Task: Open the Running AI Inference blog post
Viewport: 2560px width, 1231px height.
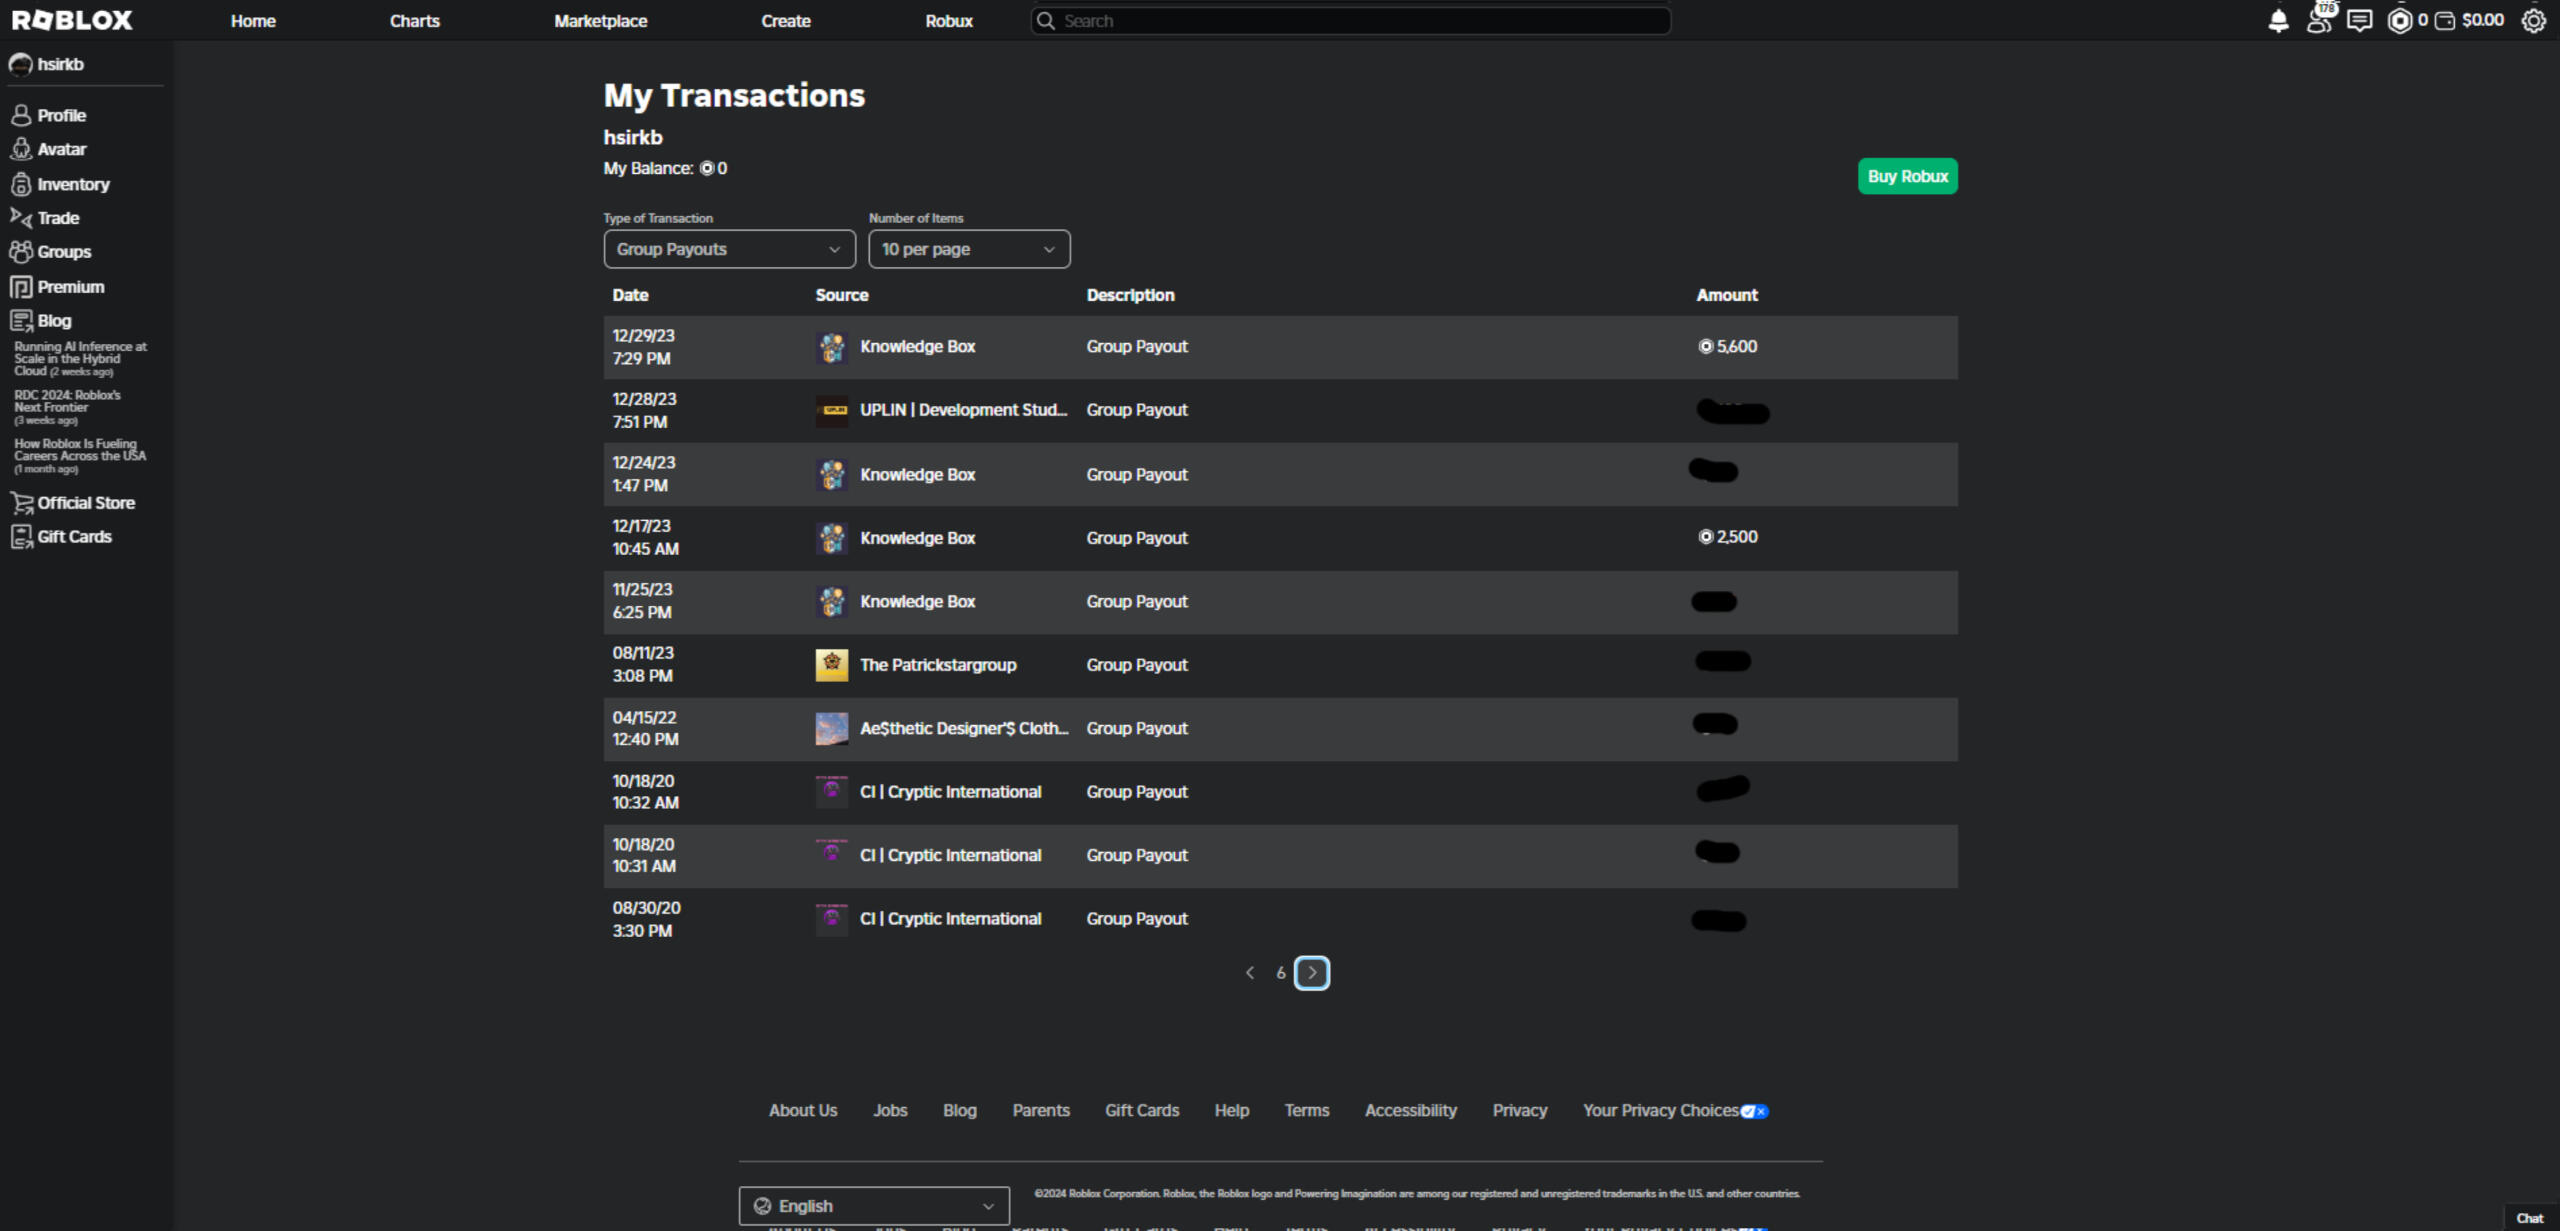Action: (80, 359)
